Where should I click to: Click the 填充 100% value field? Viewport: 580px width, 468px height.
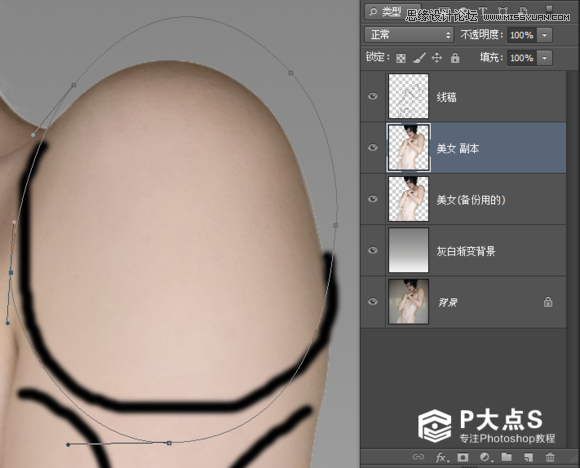point(522,58)
